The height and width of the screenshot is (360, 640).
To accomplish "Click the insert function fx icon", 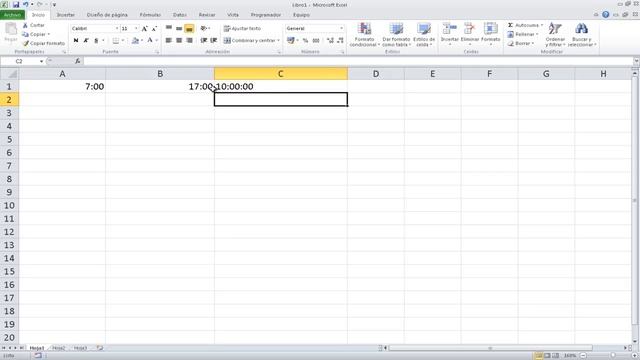I will (x=78, y=61).
